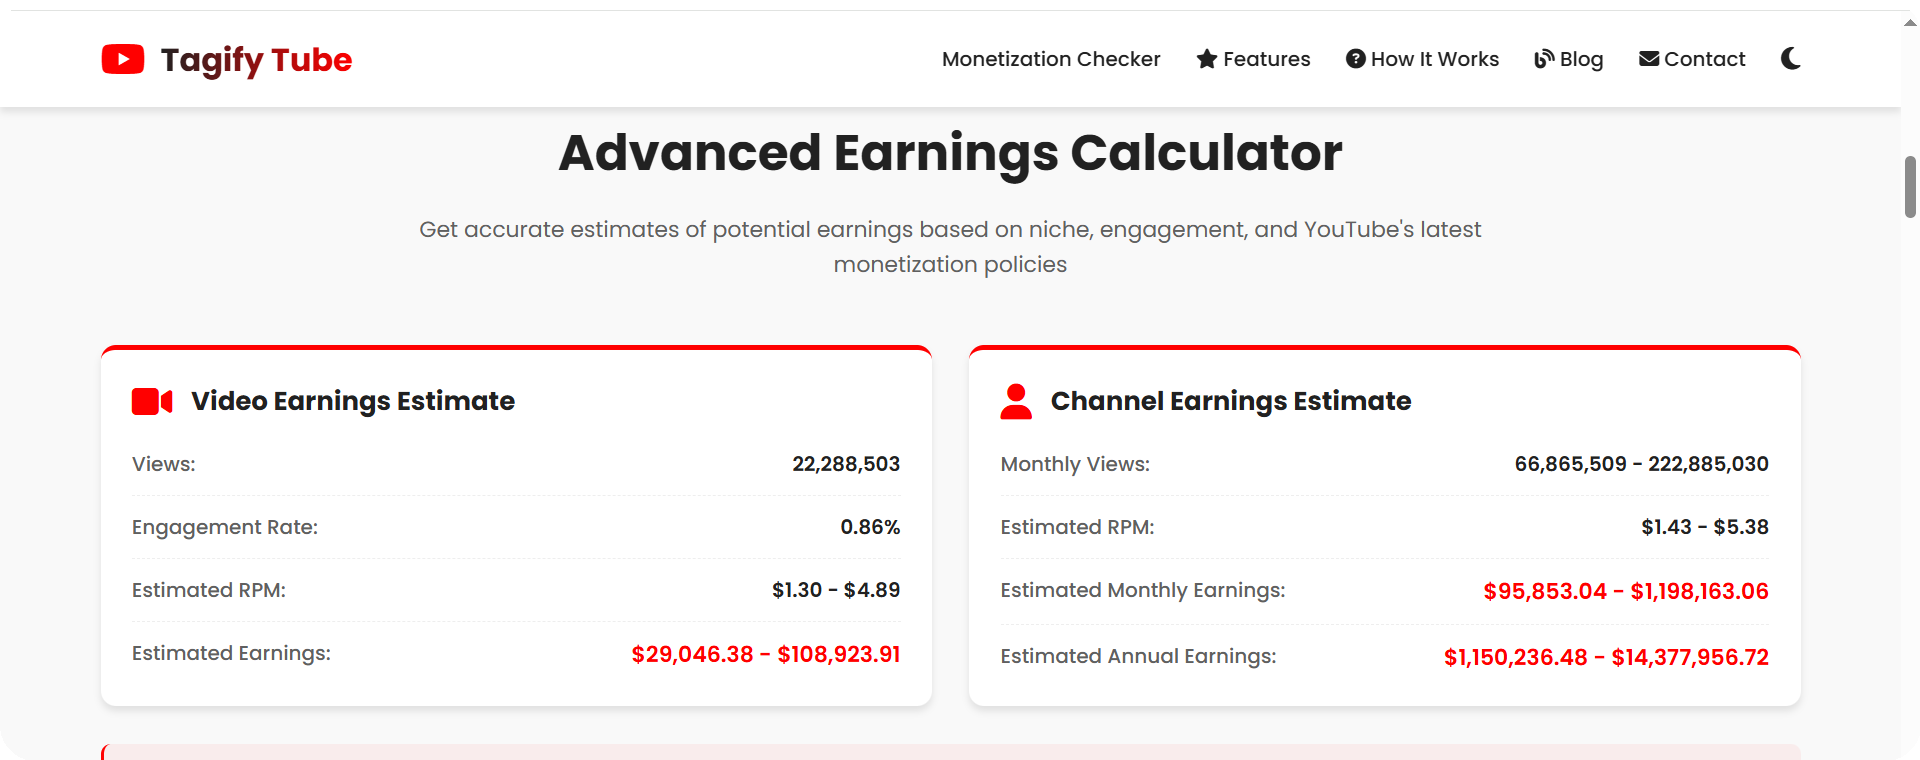The height and width of the screenshot is (760, 1920).
Task: Click the Tagify Tube logo text
Action: pos(255,59)
